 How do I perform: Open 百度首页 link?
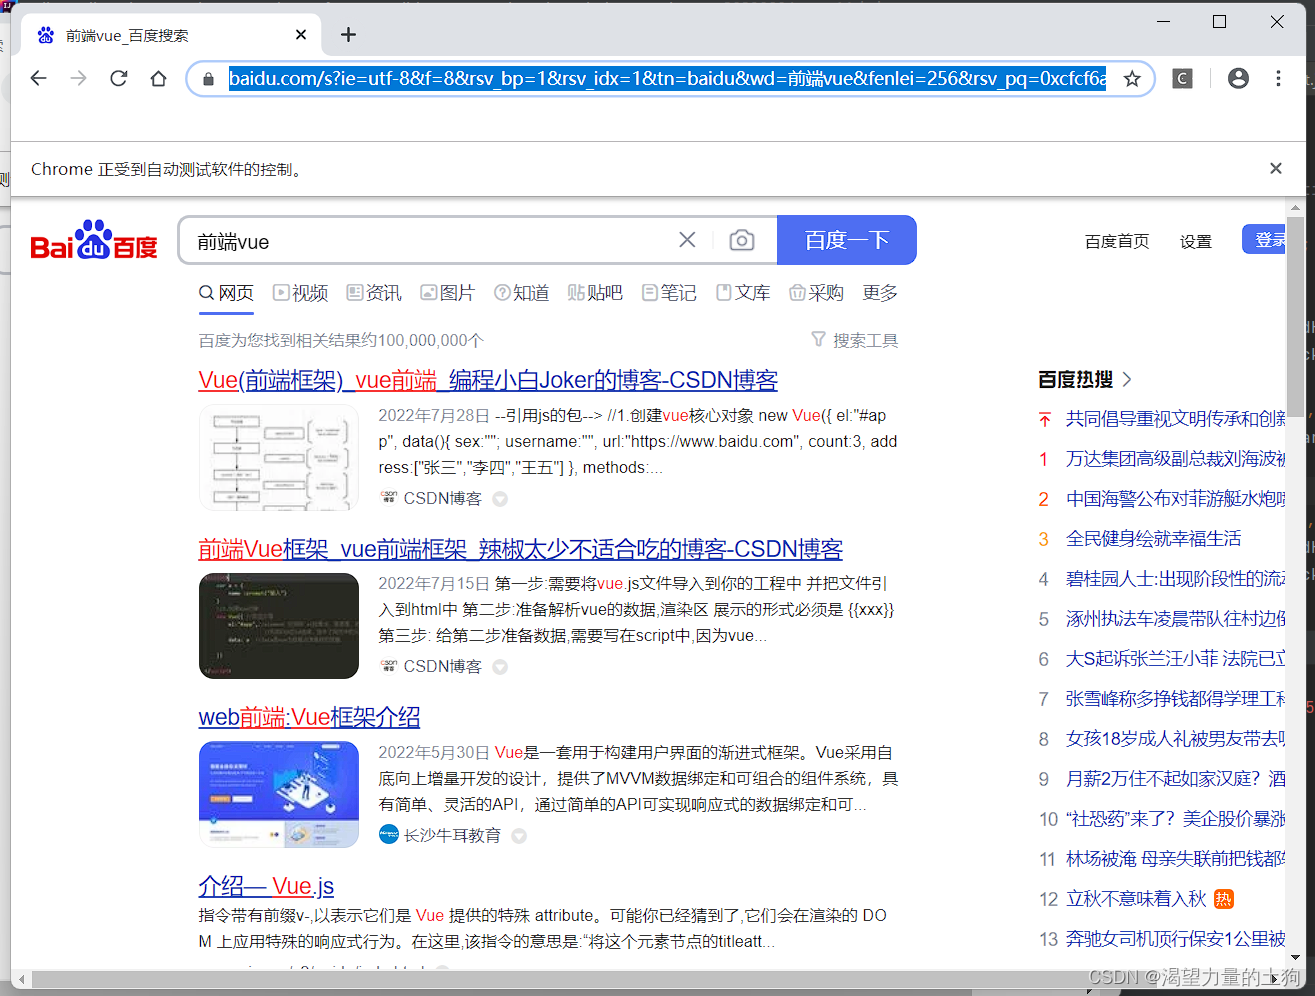(x=1117, y=241)
